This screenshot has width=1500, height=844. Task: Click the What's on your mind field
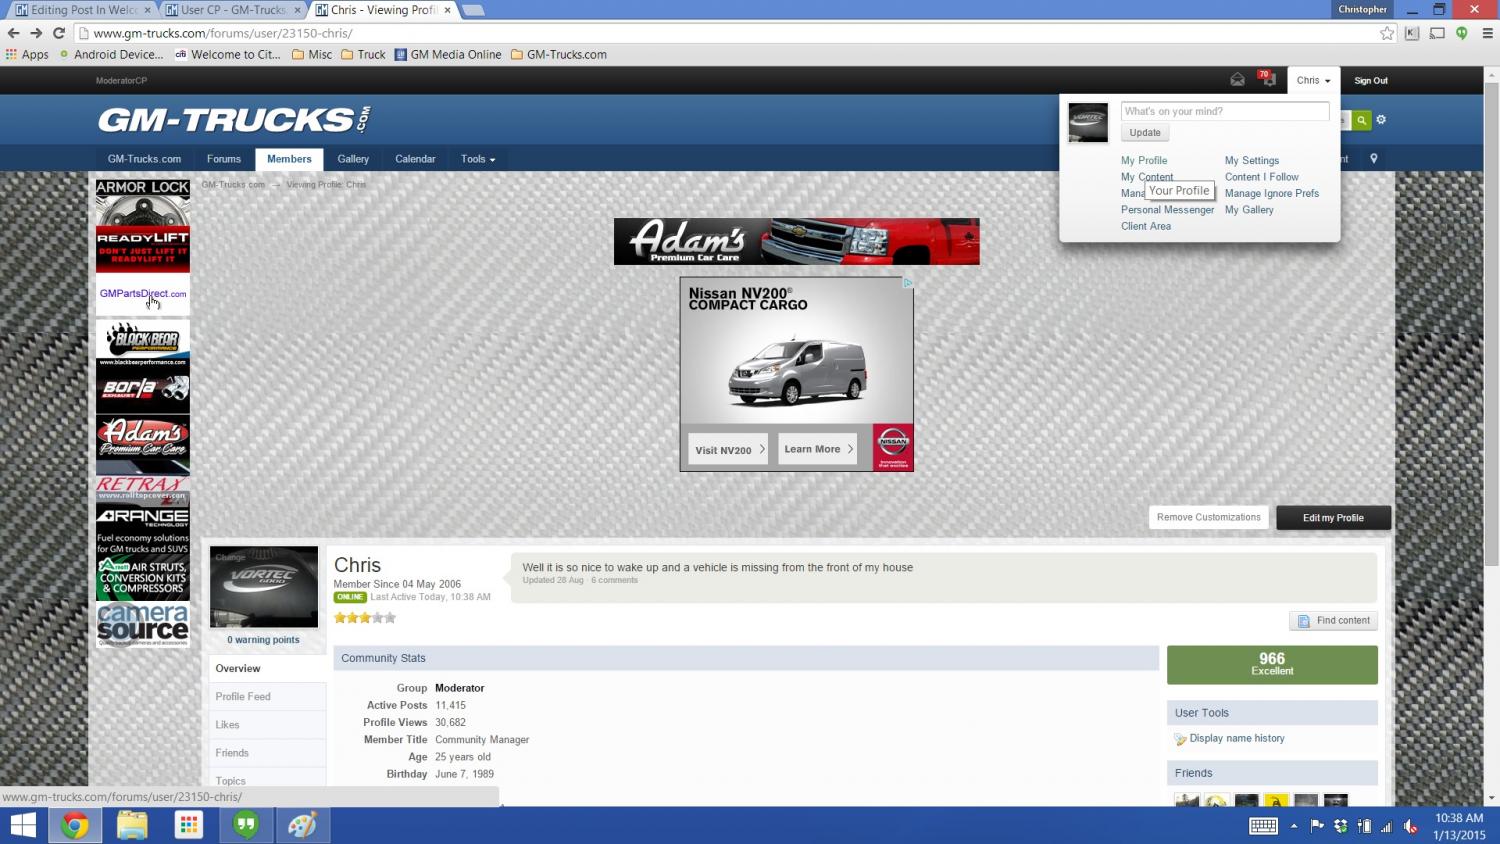pyautogui.click(x=1224, y=111)
